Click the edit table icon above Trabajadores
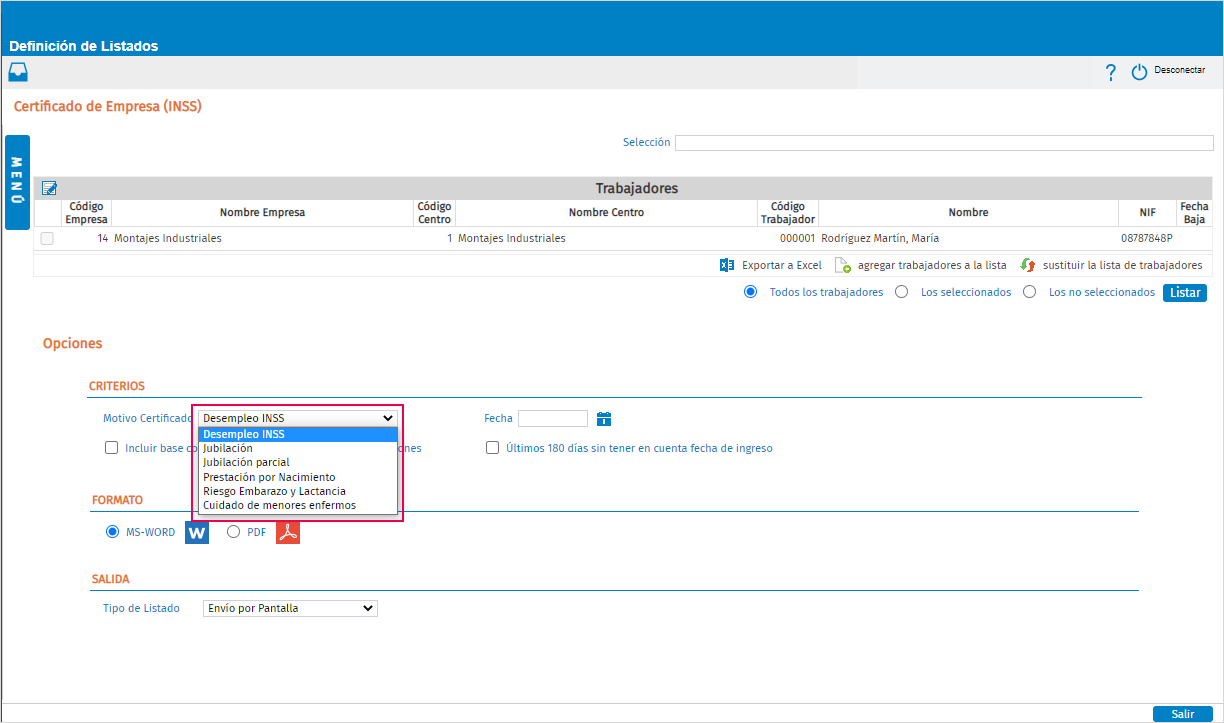This screenshot has width=1224, height=723. point(49,187)
